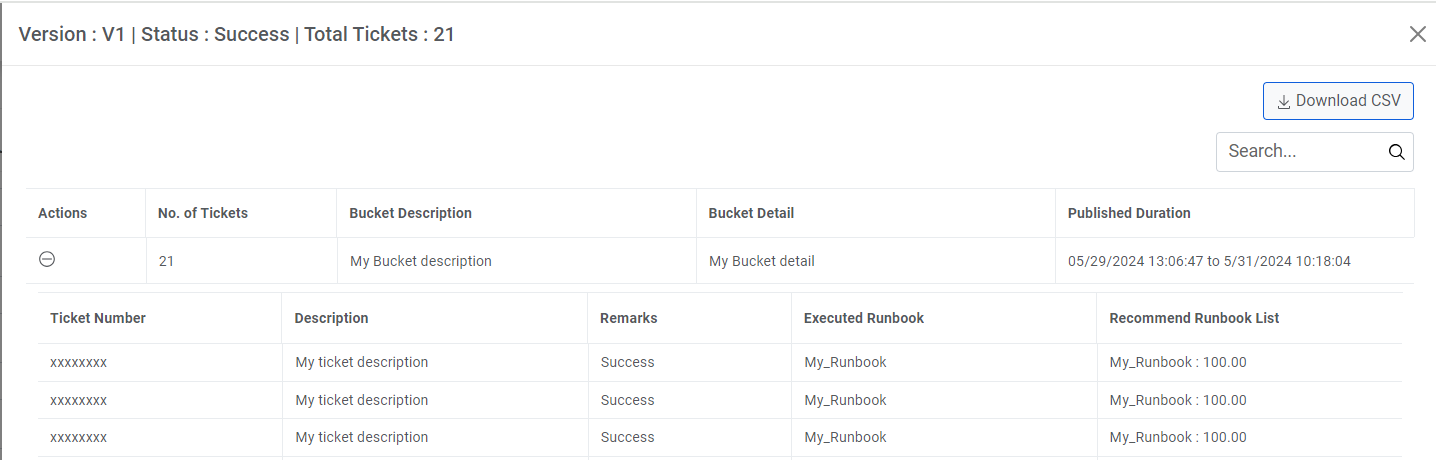Click the download arrow icon
This screenshot has height=460, width=1436.
coord(1284,102)
